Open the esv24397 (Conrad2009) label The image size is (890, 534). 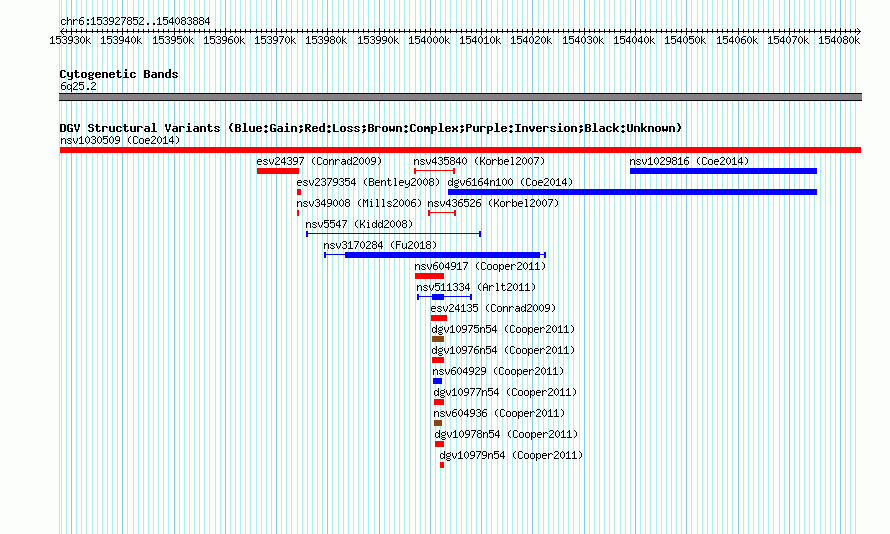coord(319,161)
